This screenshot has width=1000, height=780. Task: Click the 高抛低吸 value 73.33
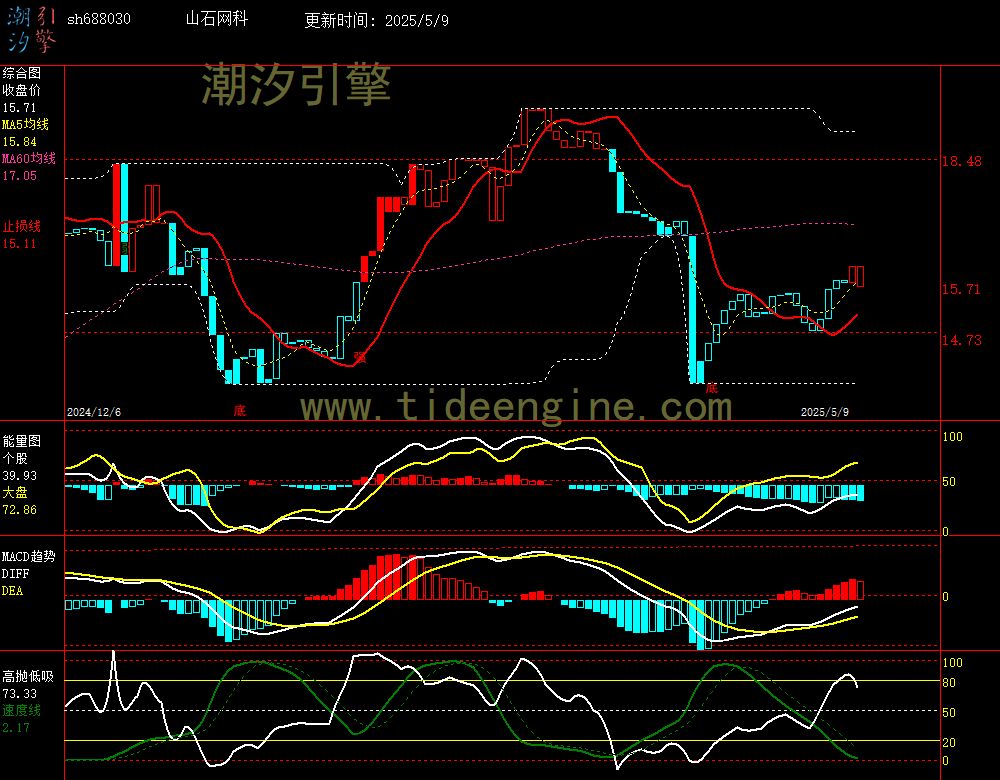pos(19,693)
